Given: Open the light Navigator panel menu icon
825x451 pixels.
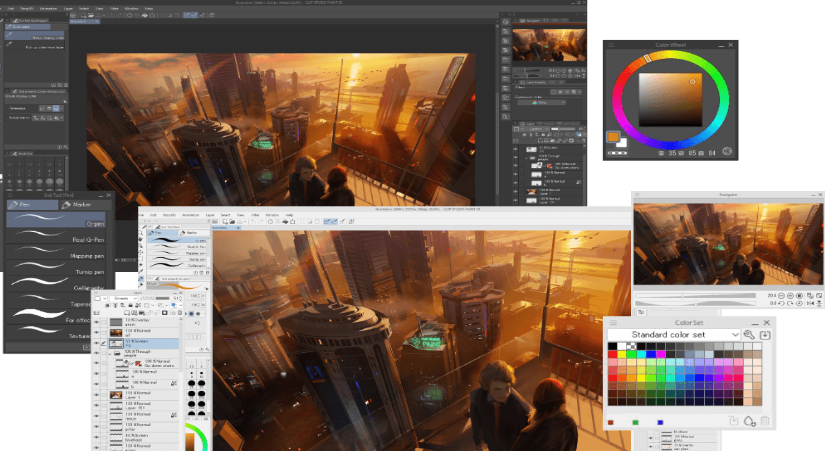Looking at the screenshot, I should point(637,195).
